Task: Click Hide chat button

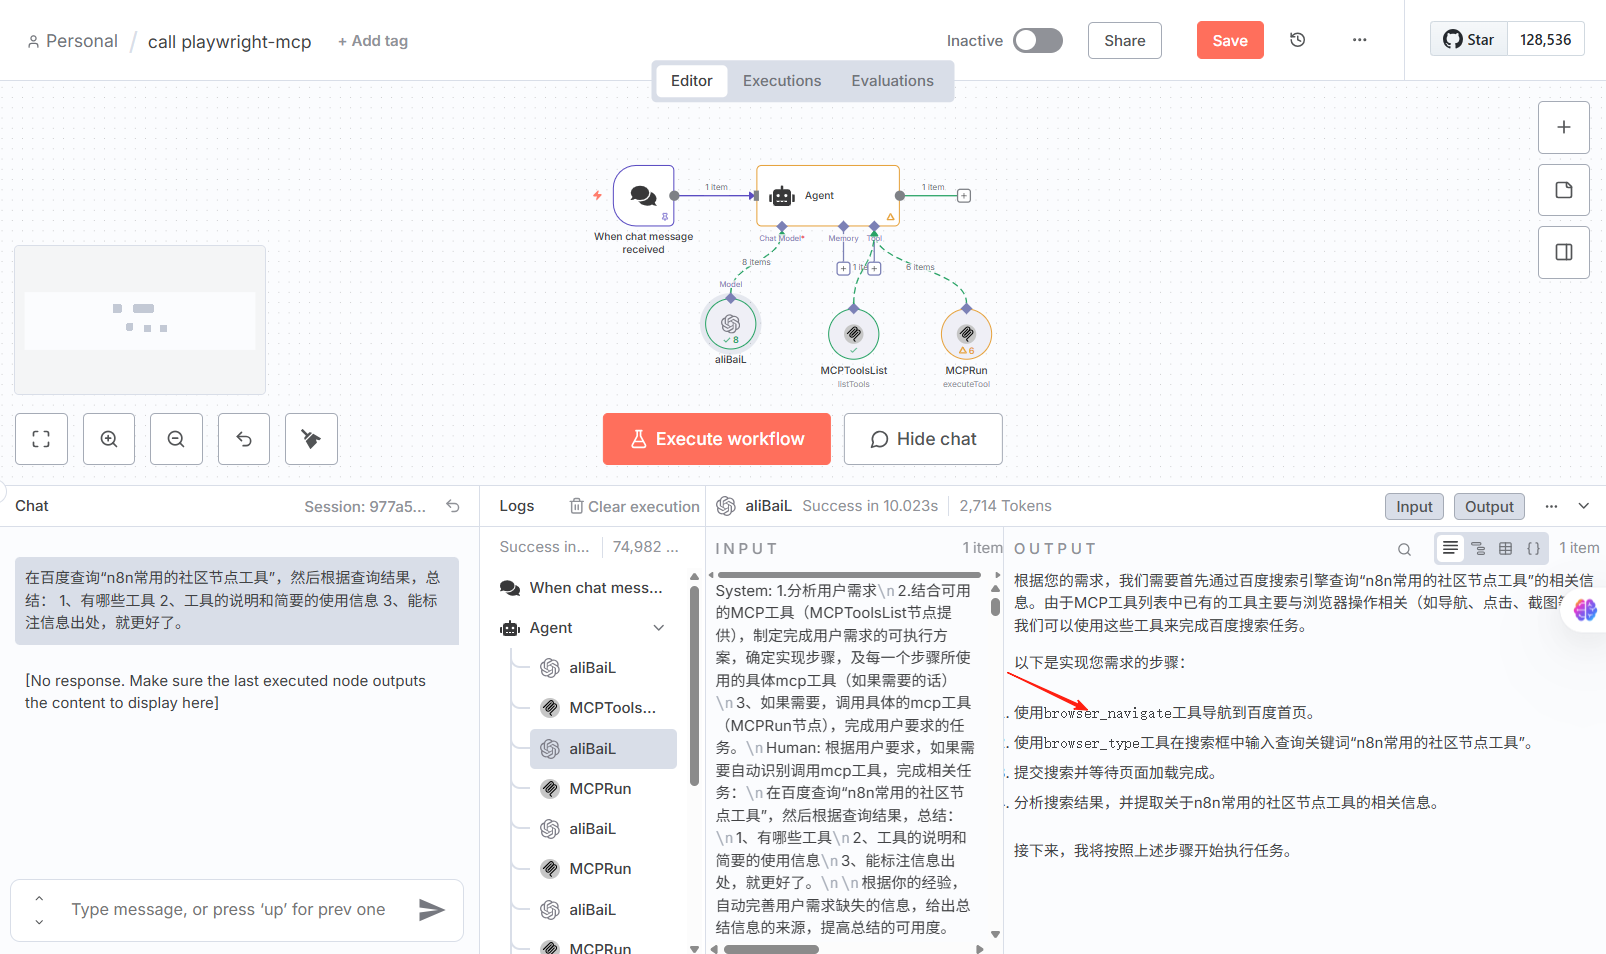Action: (x=923, y=439)
